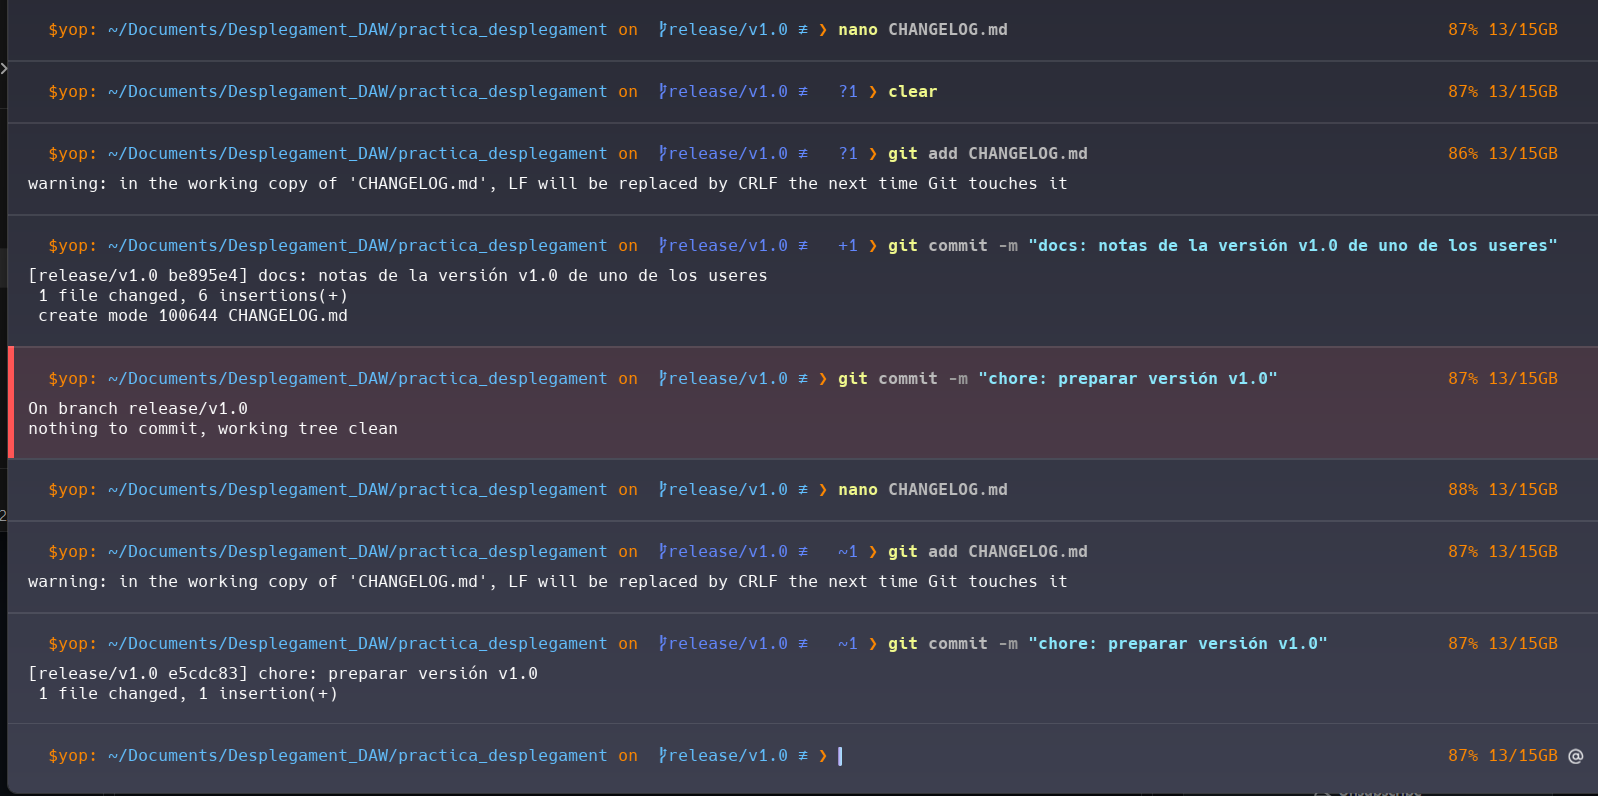The width and height of the screenshot is (1598, 796).
Task: Click the ?1 untracked indicator beside the clear command
Action: pos(848,92)
